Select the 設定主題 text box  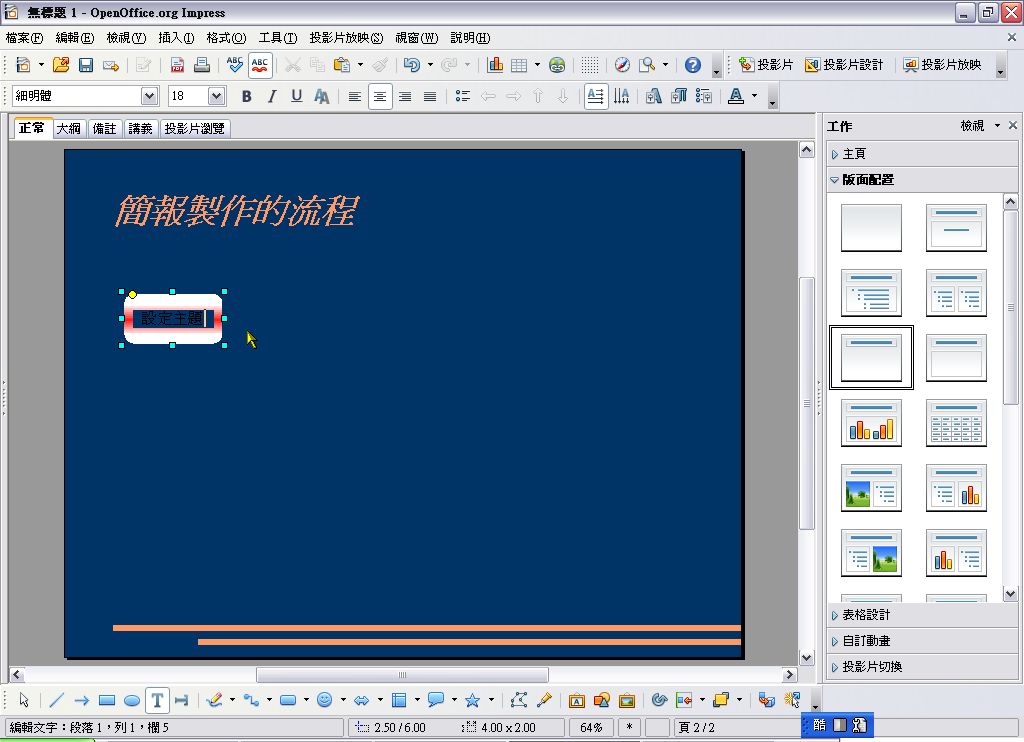pos(173,319)
